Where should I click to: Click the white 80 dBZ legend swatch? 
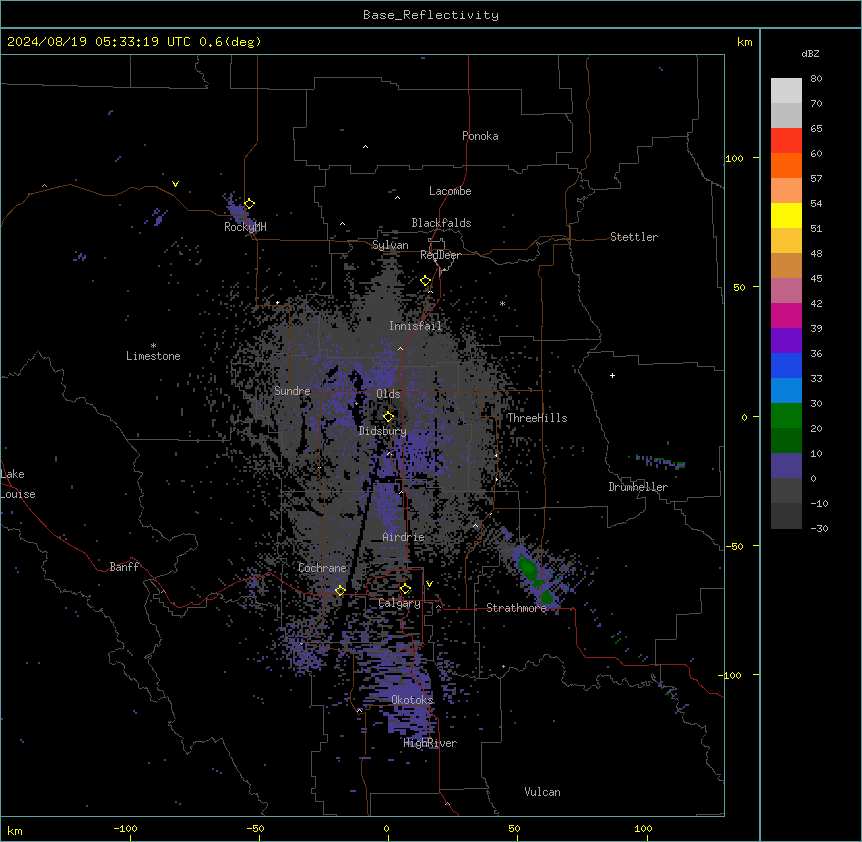tap(786, 90)
